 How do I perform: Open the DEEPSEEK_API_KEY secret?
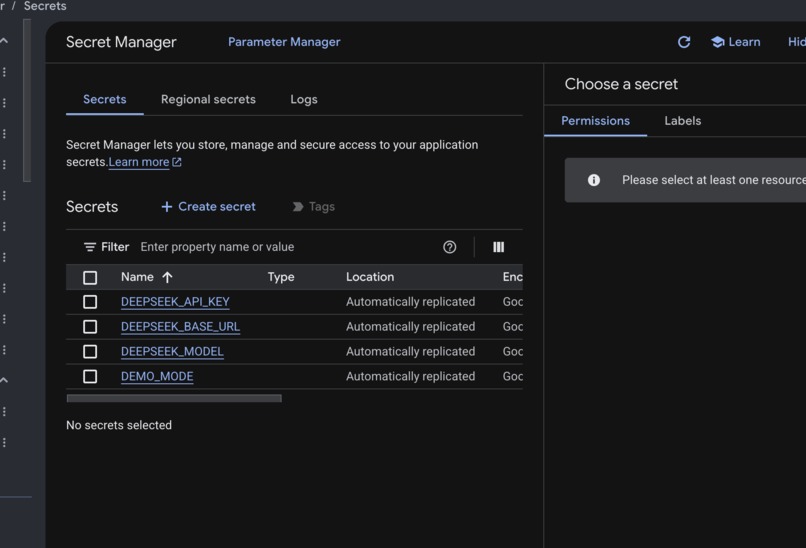(175, 302)
